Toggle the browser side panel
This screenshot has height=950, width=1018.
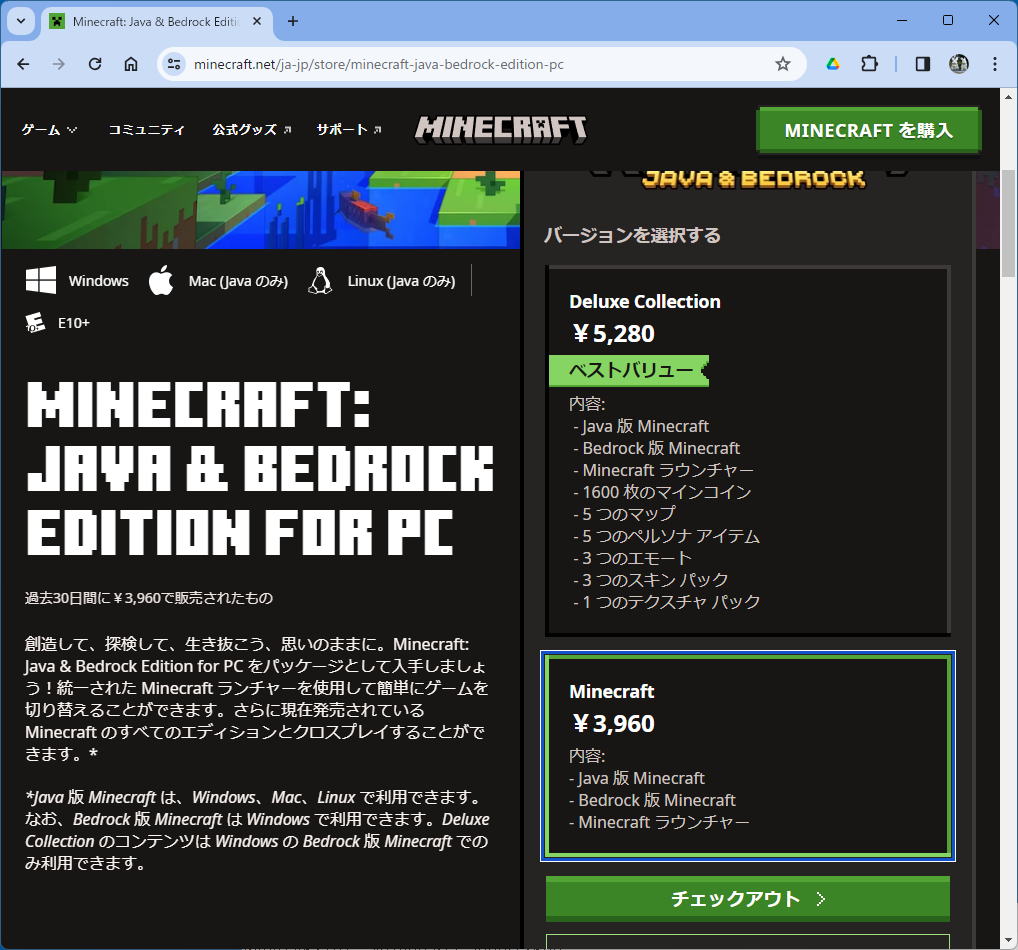(923, 64)
